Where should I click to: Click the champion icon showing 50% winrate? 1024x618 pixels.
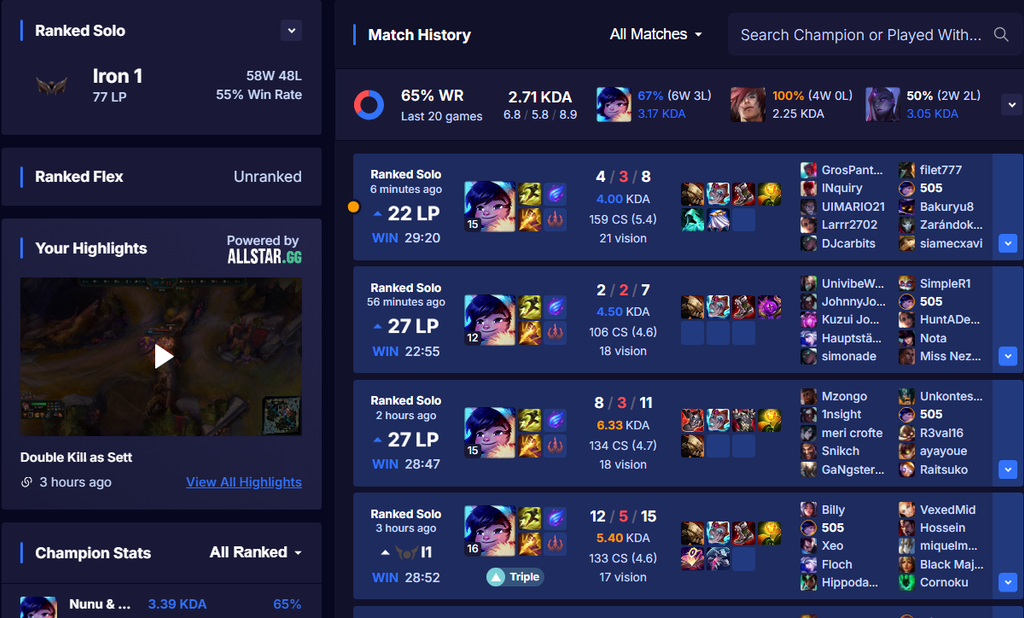pos(882,105)
